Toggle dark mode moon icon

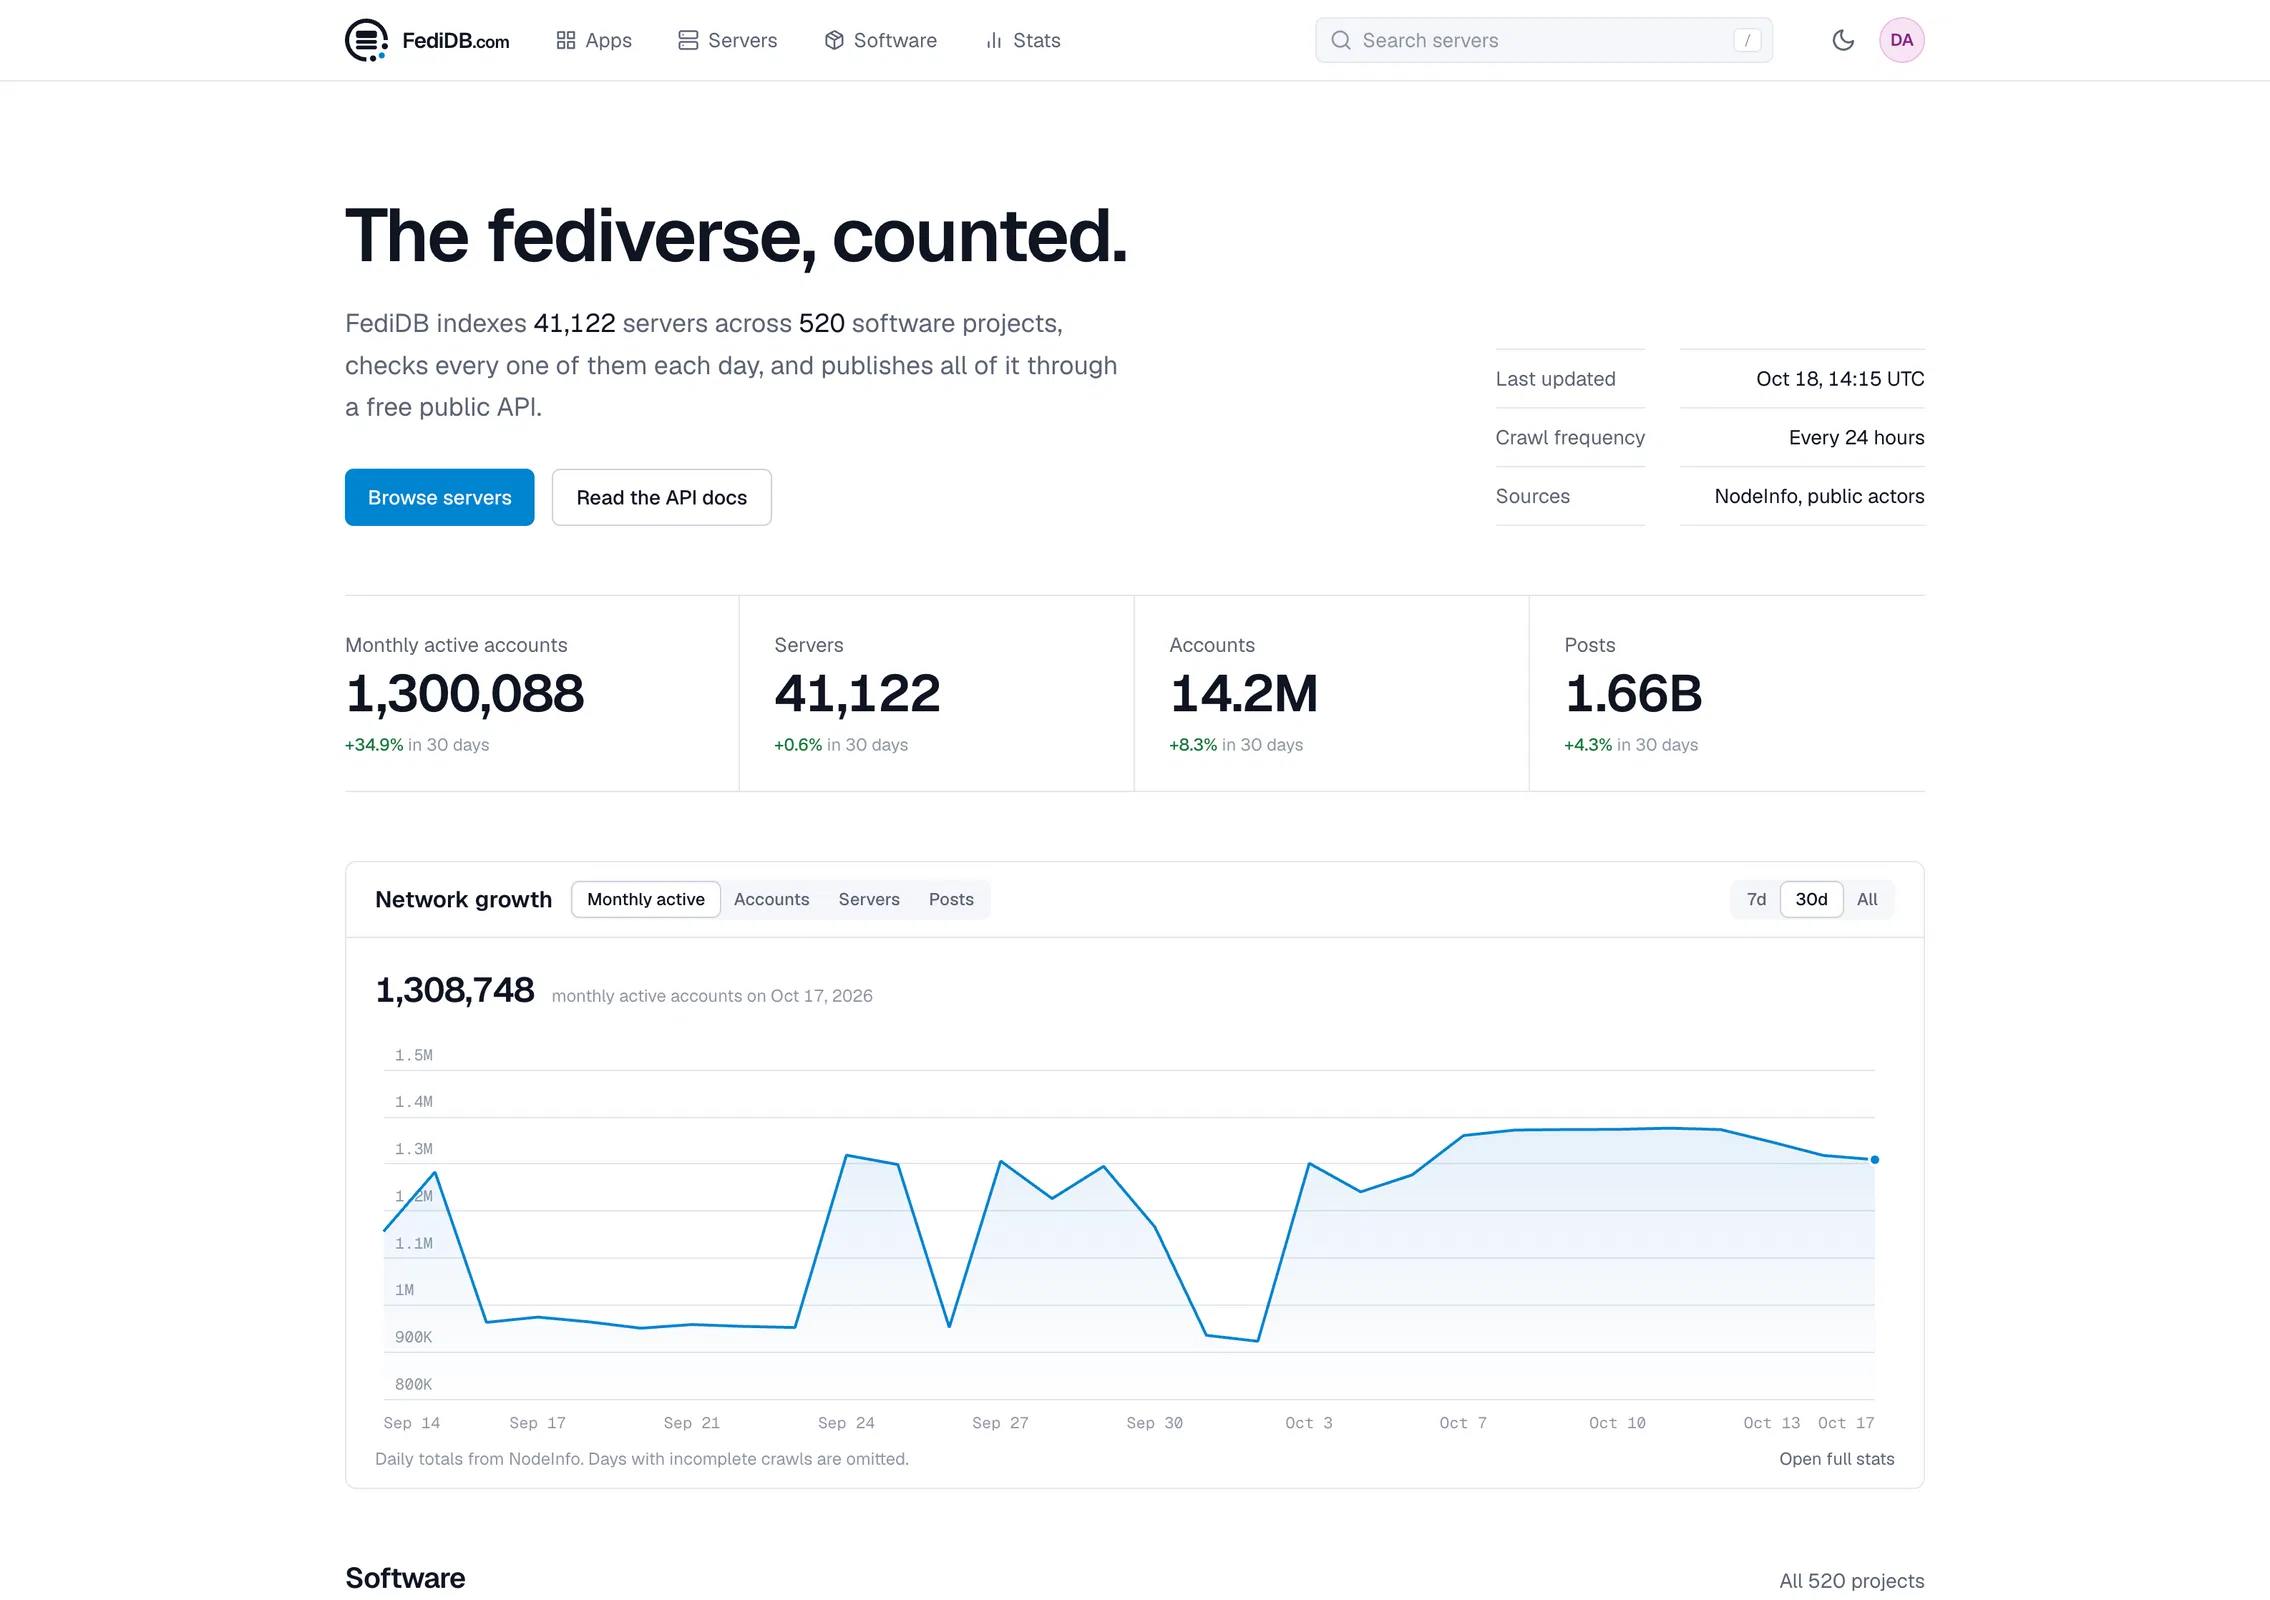[x=1843, y=40]
